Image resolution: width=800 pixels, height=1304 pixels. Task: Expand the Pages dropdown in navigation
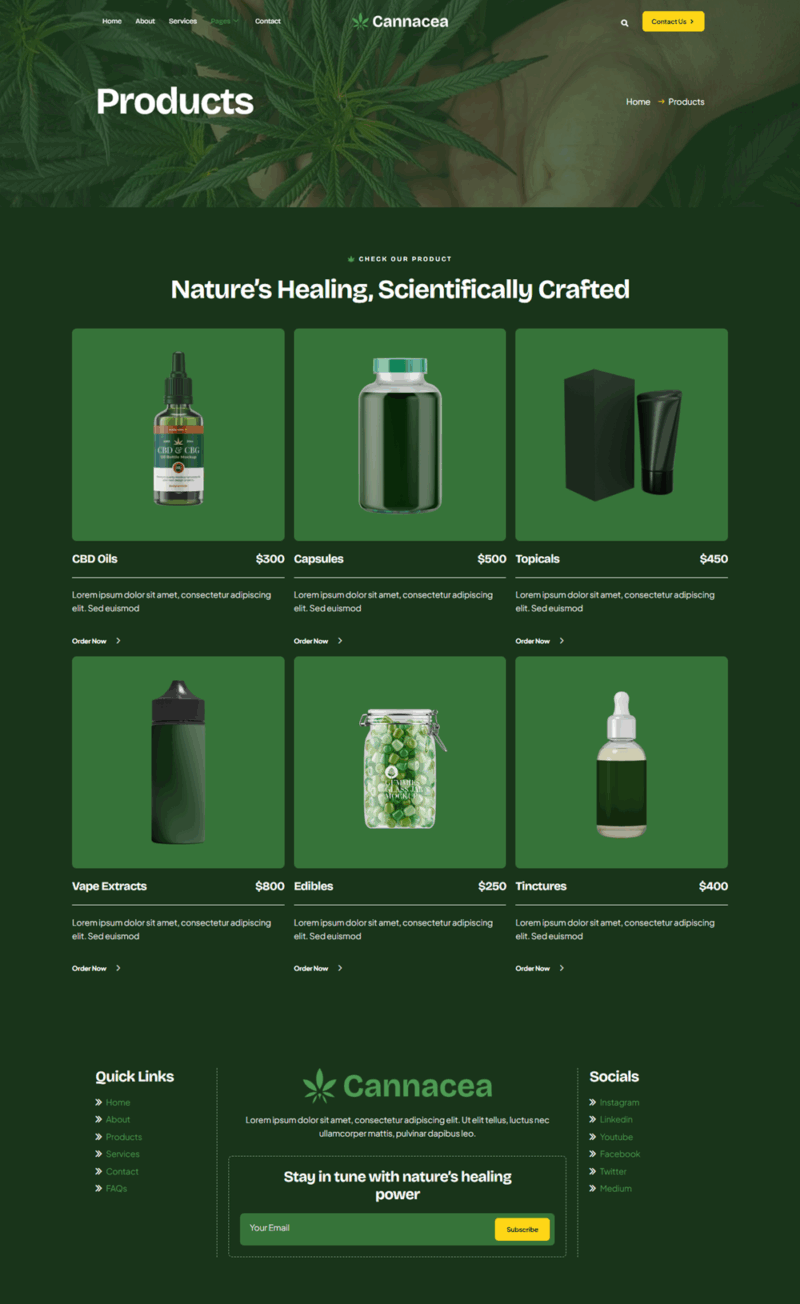(225, 21)
